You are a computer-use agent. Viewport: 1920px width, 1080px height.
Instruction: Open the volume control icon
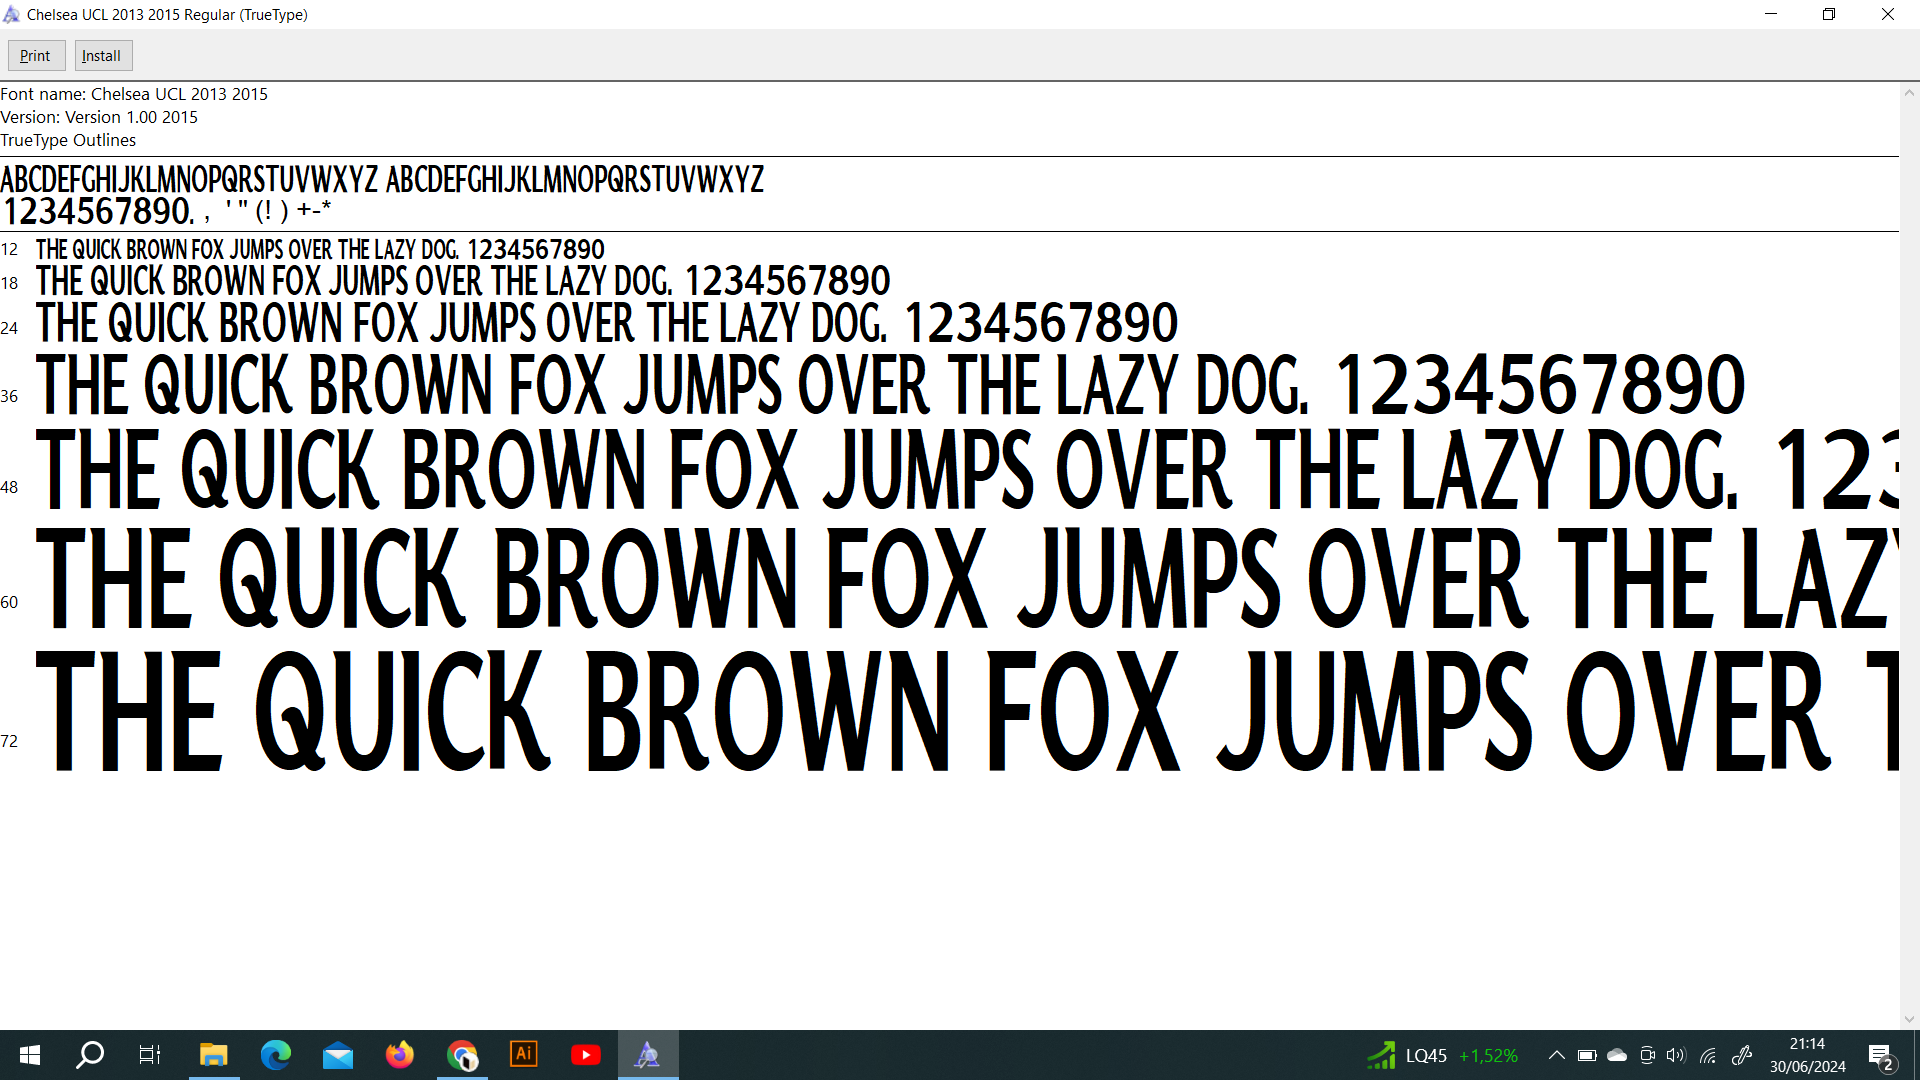tap(1676, 1055)
